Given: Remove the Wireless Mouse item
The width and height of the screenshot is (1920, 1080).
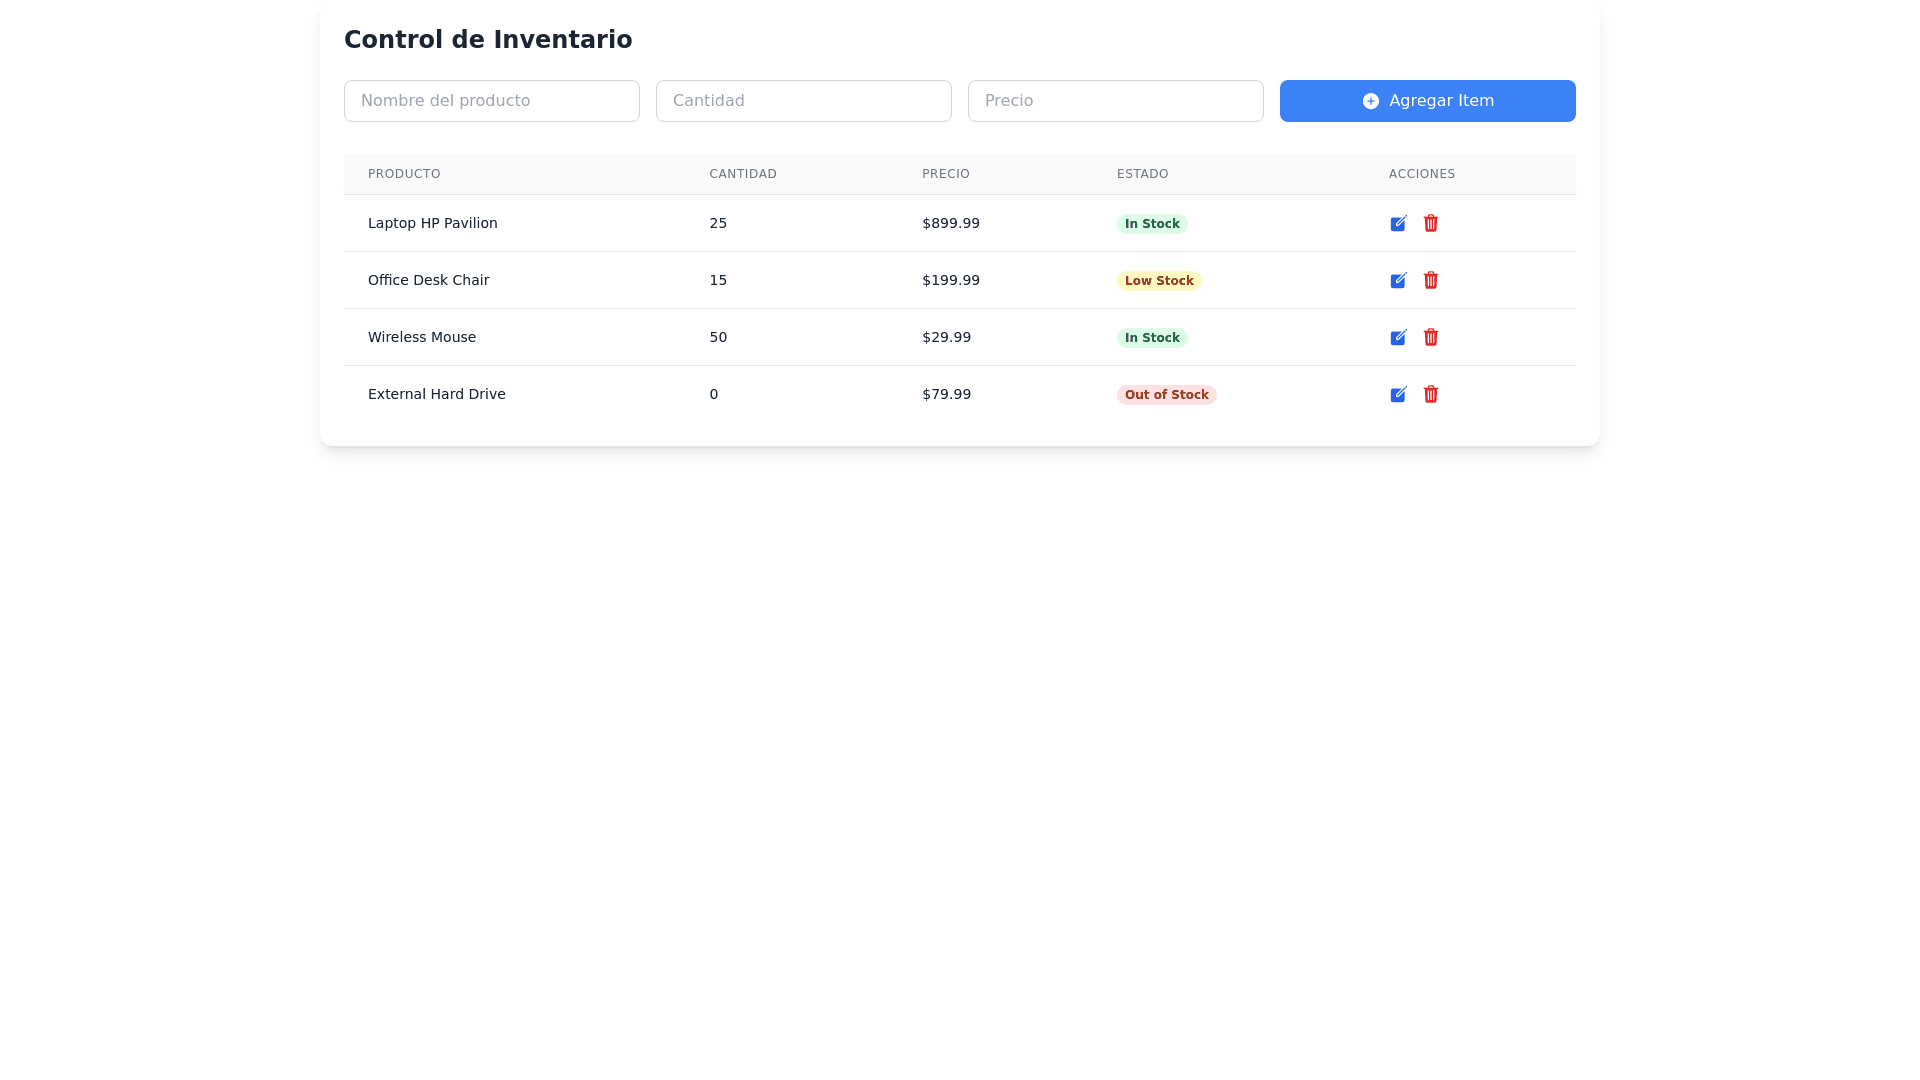Looking at the screenshot, I should click(1430, 337).
